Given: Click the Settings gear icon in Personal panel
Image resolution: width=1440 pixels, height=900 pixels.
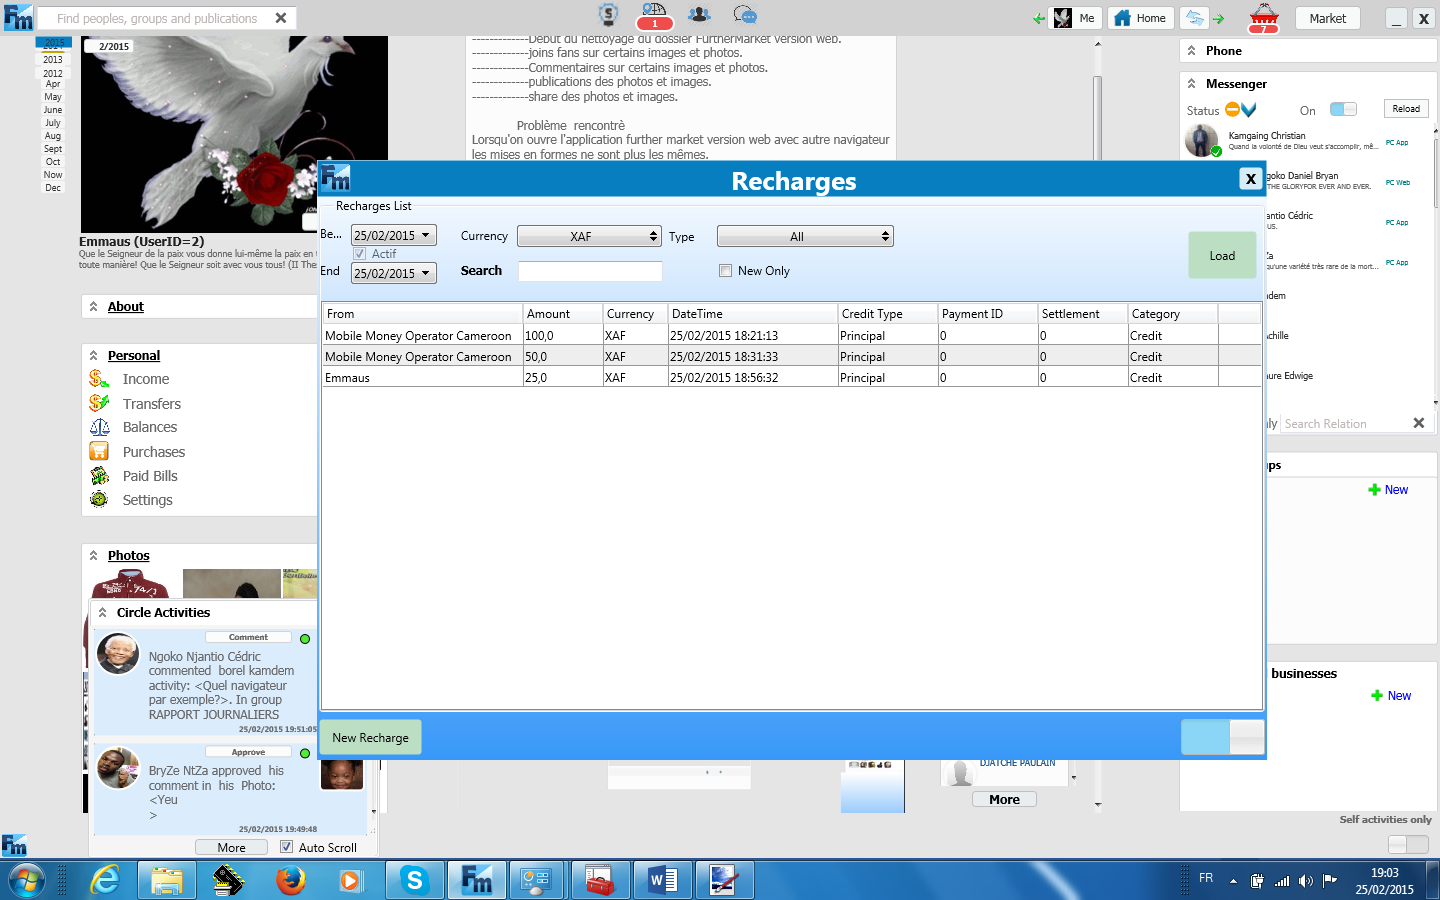Looking at the screenshot, I should pyautogui.click(x=99, y=499).
